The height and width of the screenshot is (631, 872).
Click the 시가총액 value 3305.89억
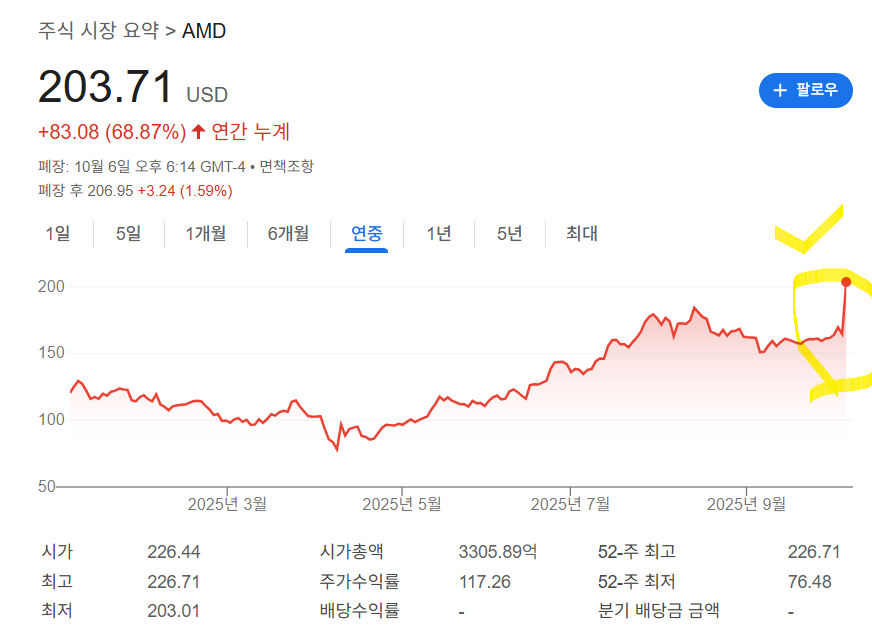pos(498,551)
